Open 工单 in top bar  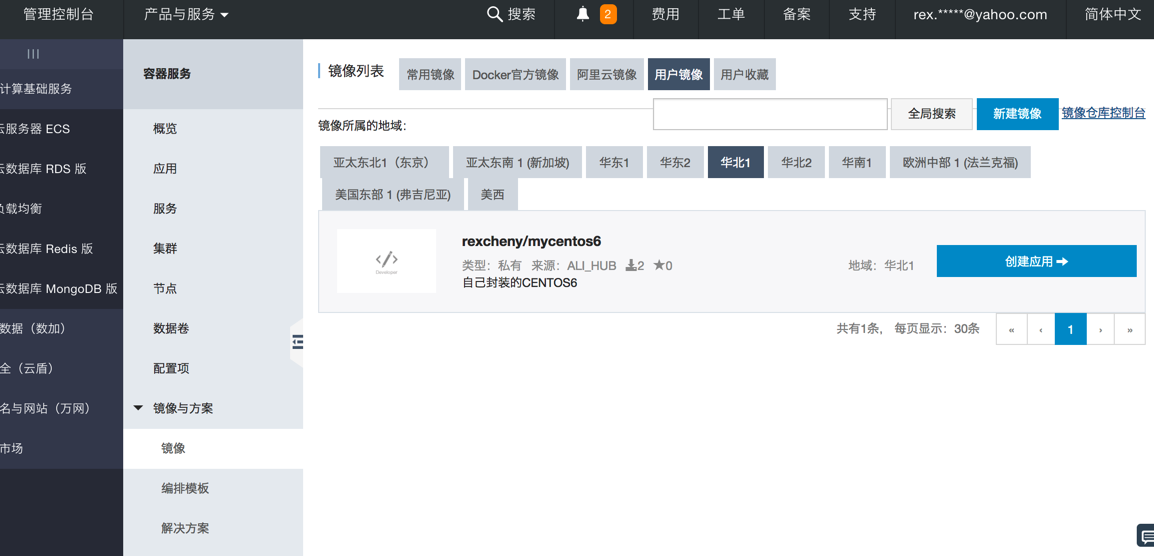pyautogui.click(x=731, y=14)
